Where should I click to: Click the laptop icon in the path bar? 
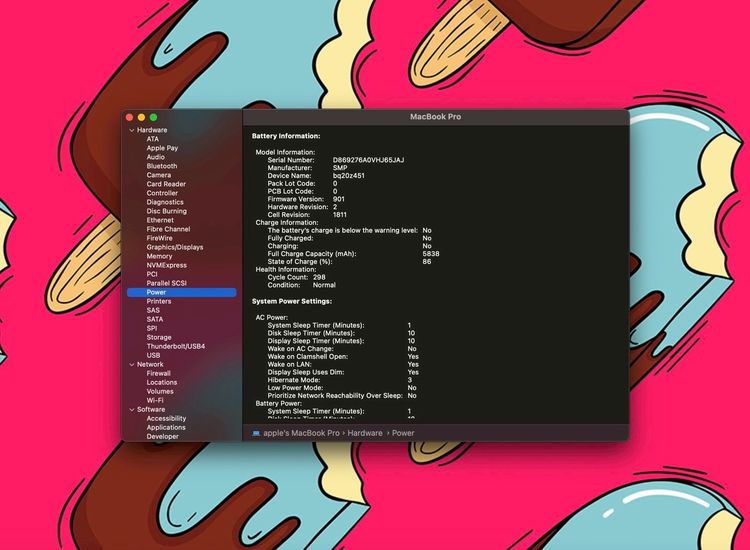(256, 433)
